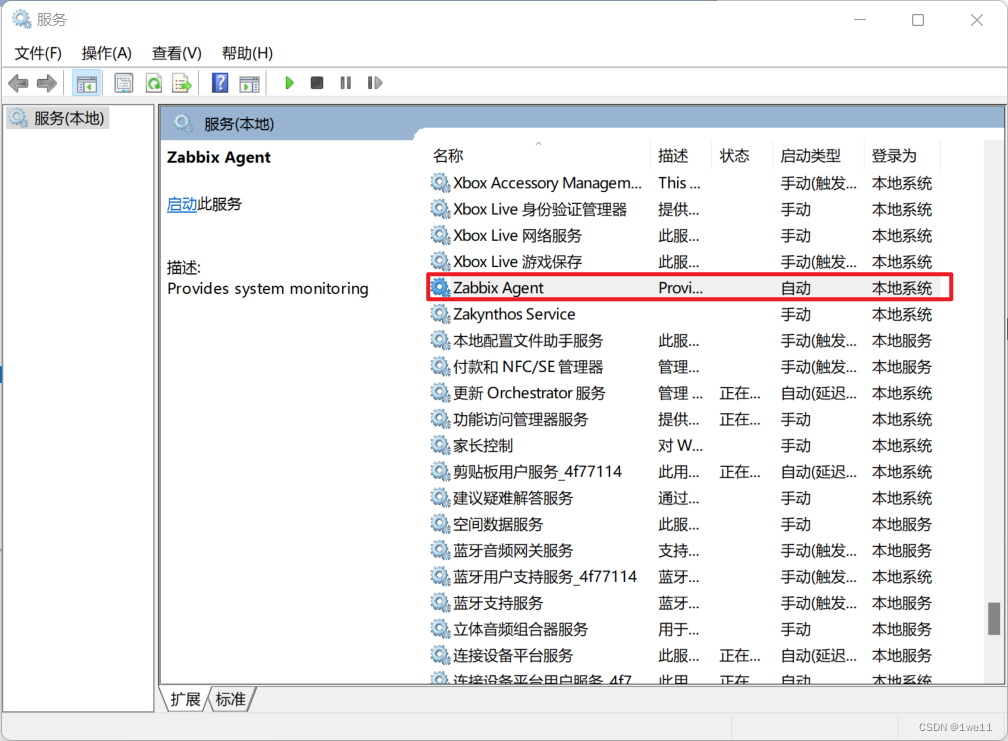Click the gear icon of Xbox Accessory Management row
Image resolution: width=1008 pixels, height=741 pixels.
440,183
